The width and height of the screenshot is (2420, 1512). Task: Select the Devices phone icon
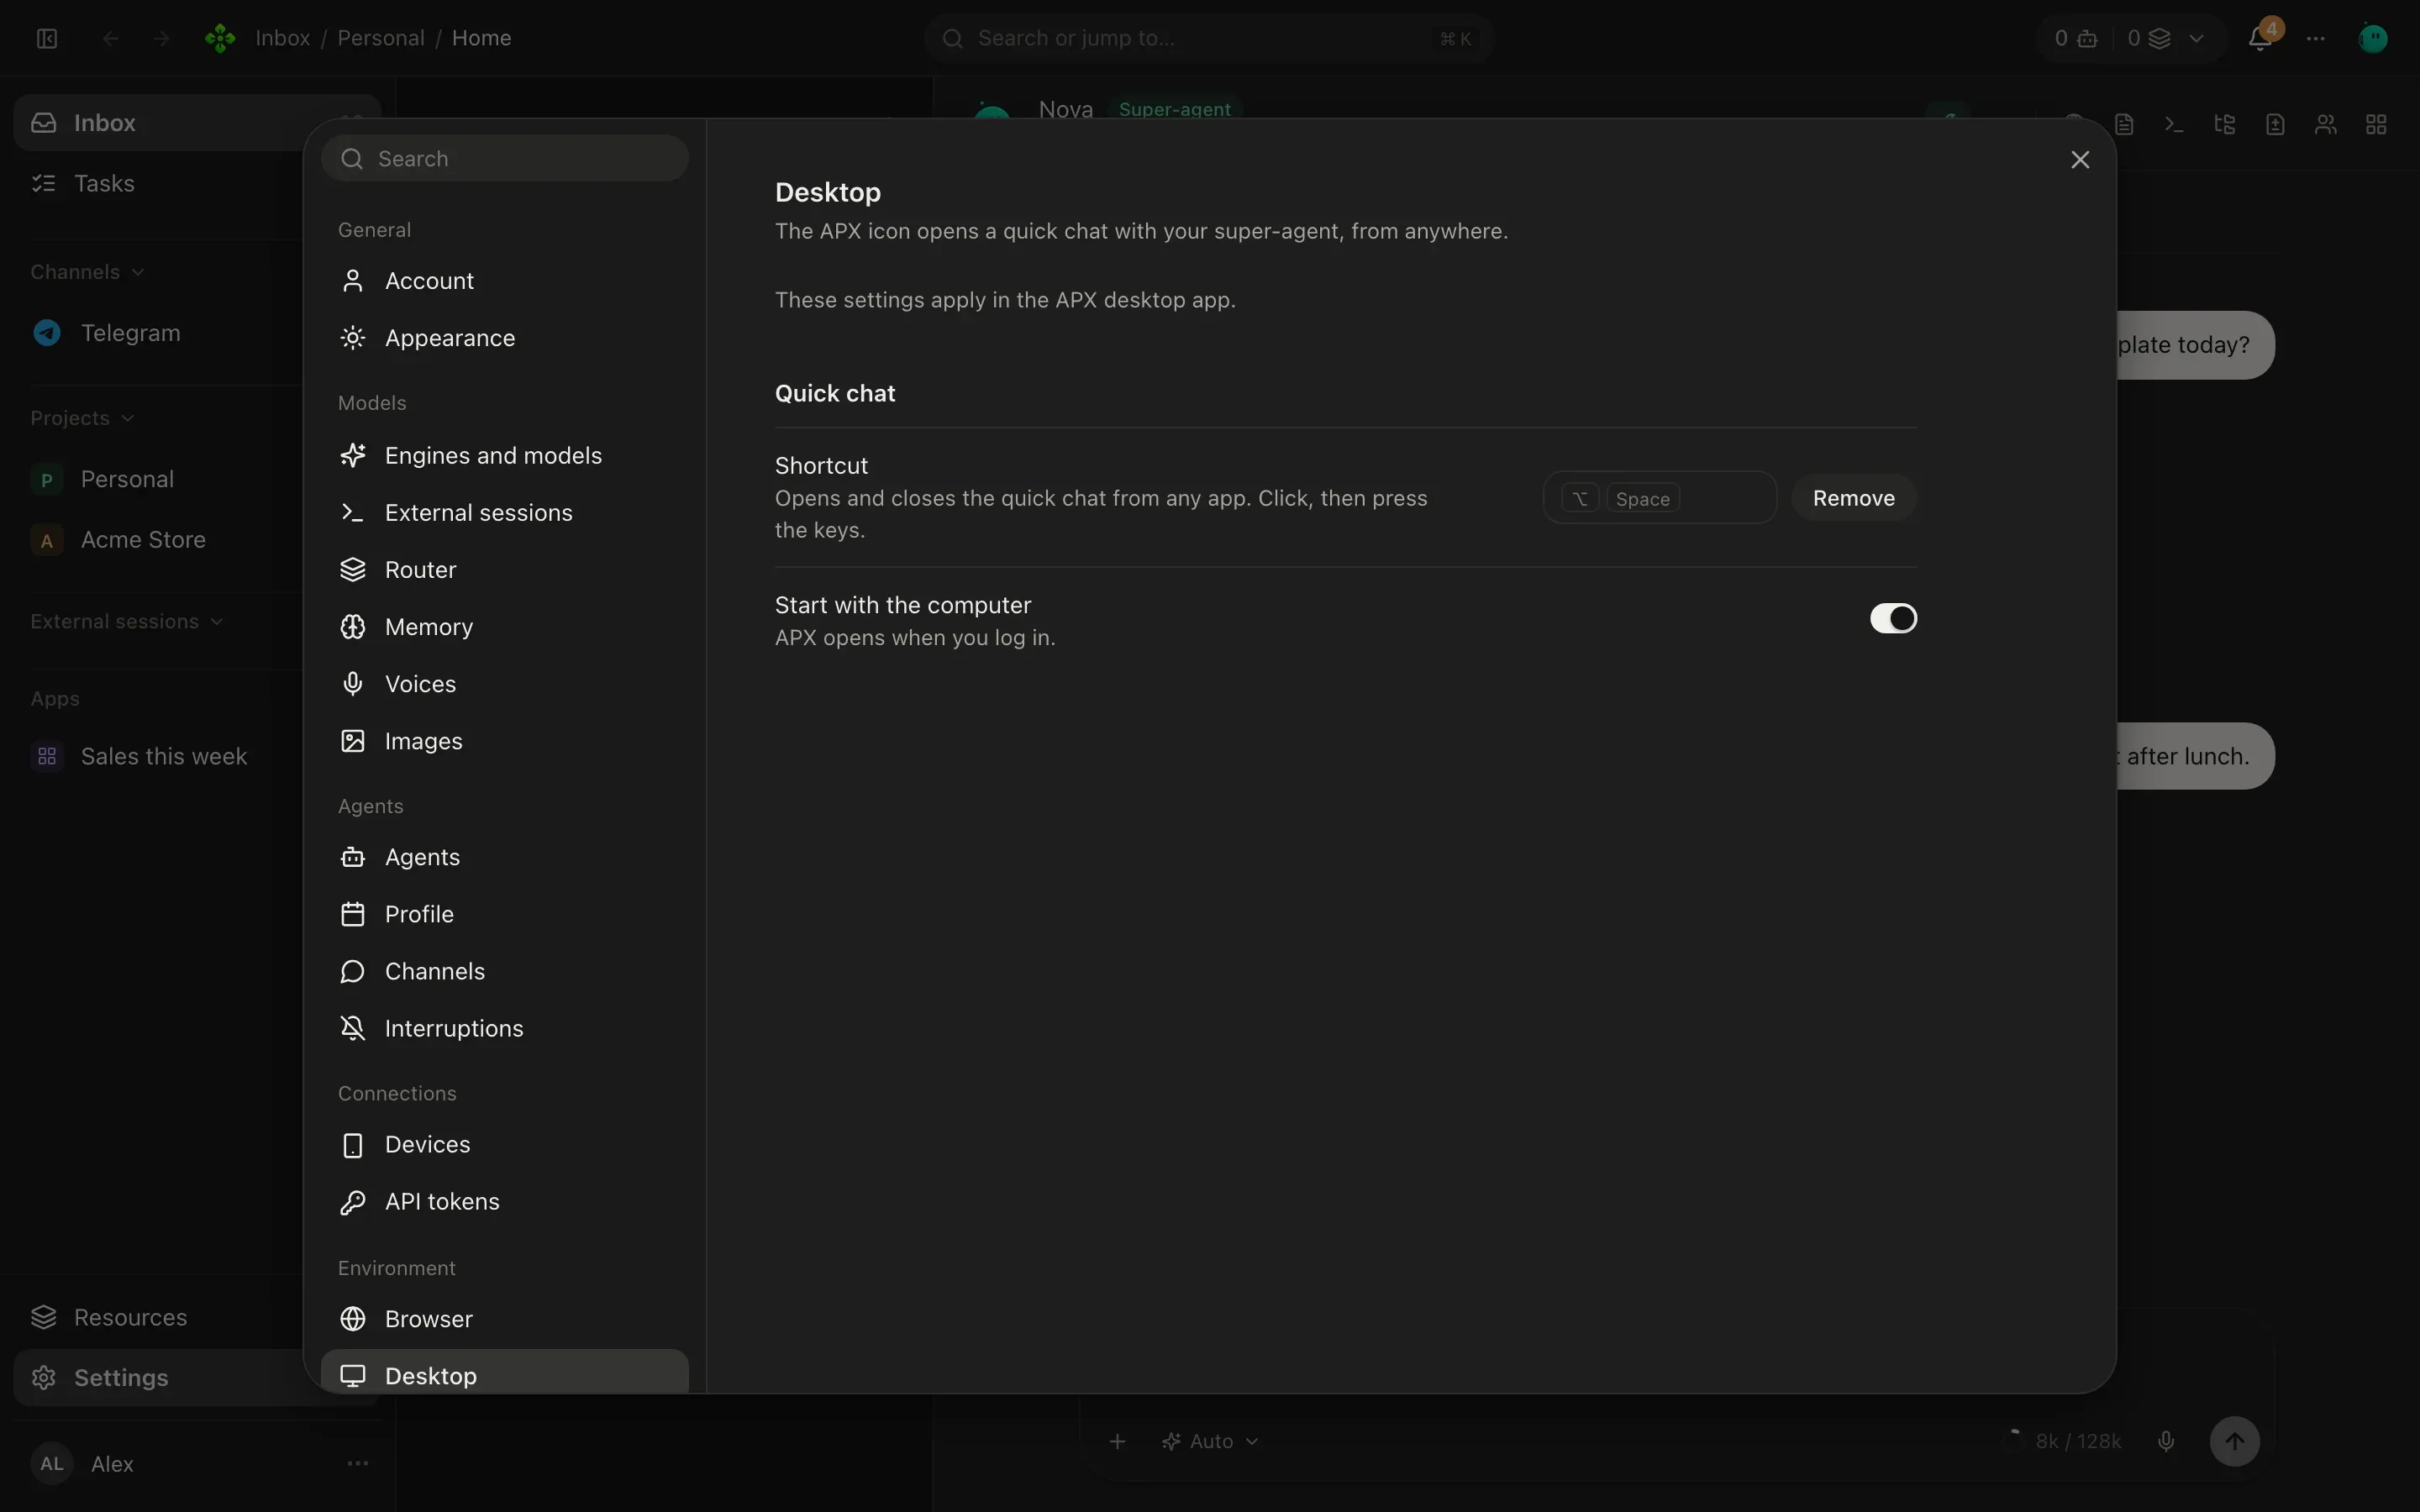pos(352,1145)
